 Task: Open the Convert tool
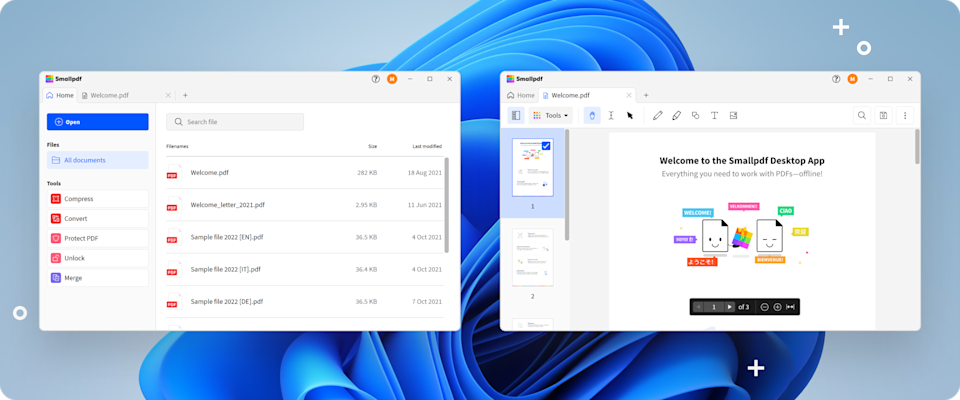pos(97,218)
